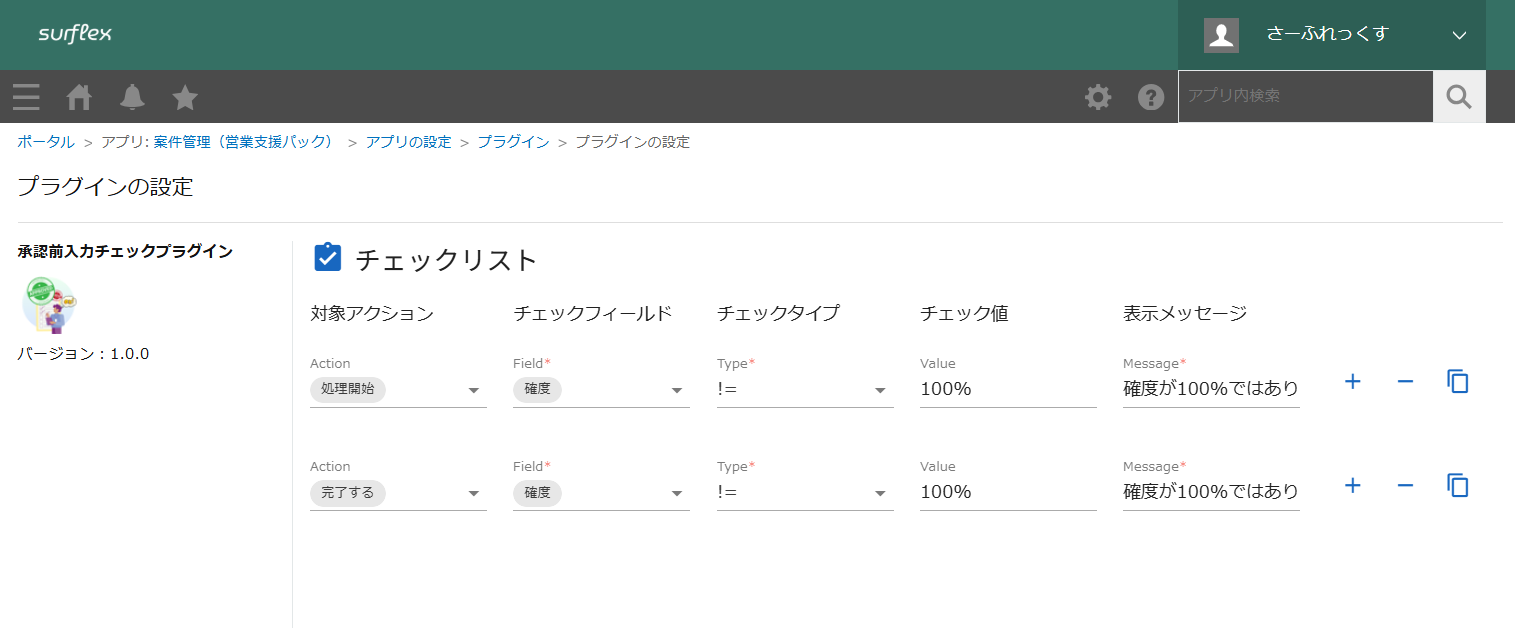1515x628 pixels.
Task: Open the settings gear icon
Action: (x=1097, y=96)
